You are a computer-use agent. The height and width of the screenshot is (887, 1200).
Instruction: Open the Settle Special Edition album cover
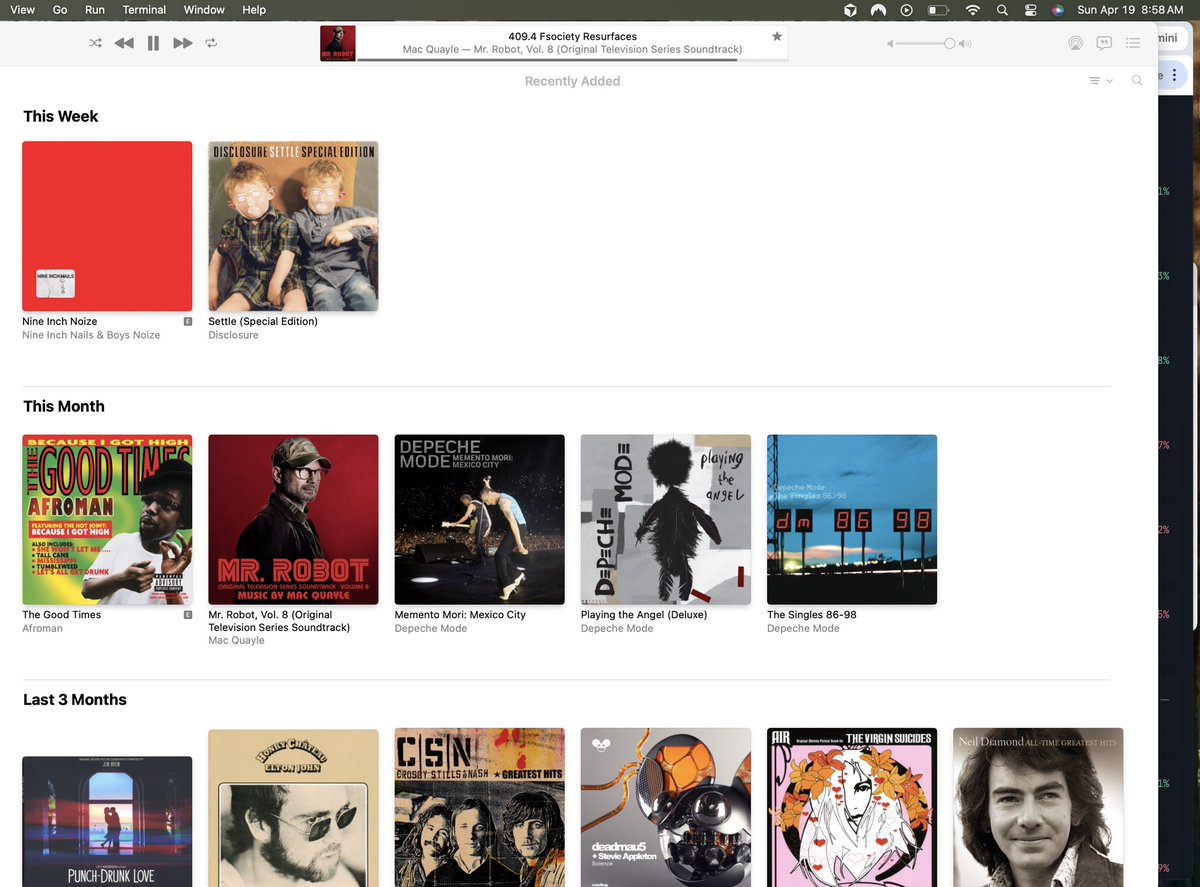coord(293,226)
